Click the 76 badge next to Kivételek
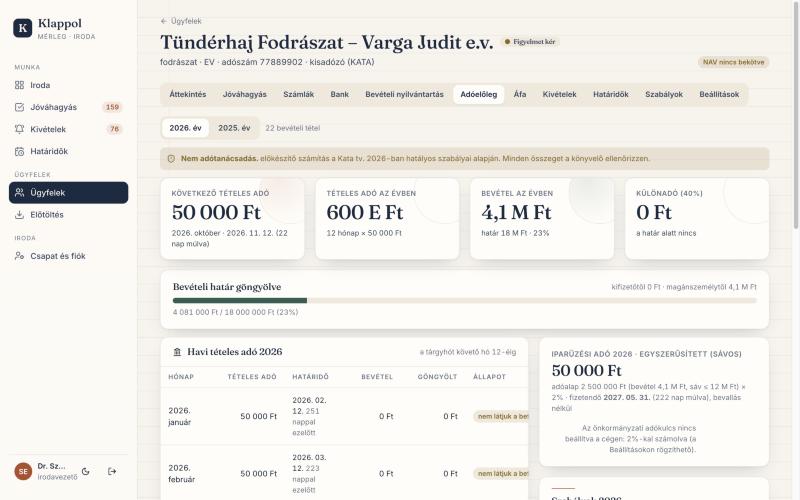 (115, 129)
